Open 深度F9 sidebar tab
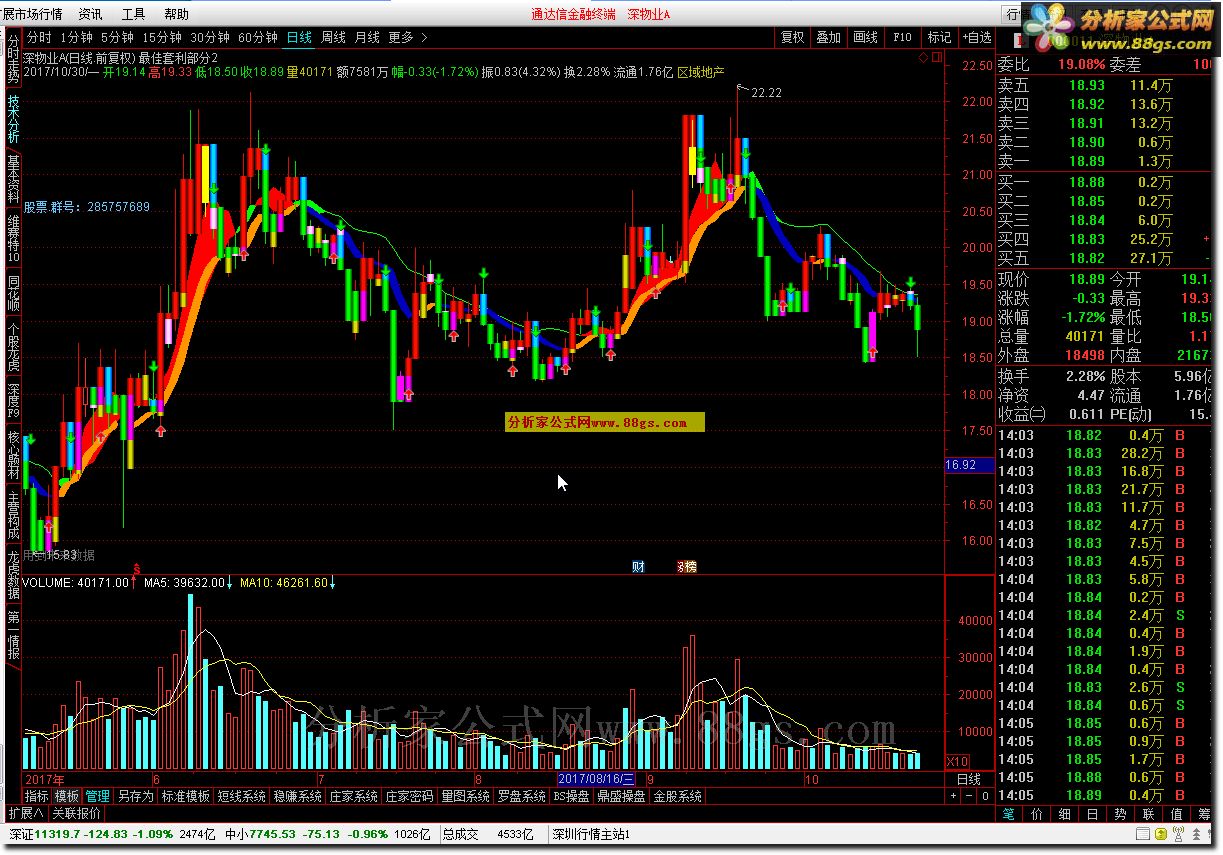The image size is (1223, 855). point(13,400)
